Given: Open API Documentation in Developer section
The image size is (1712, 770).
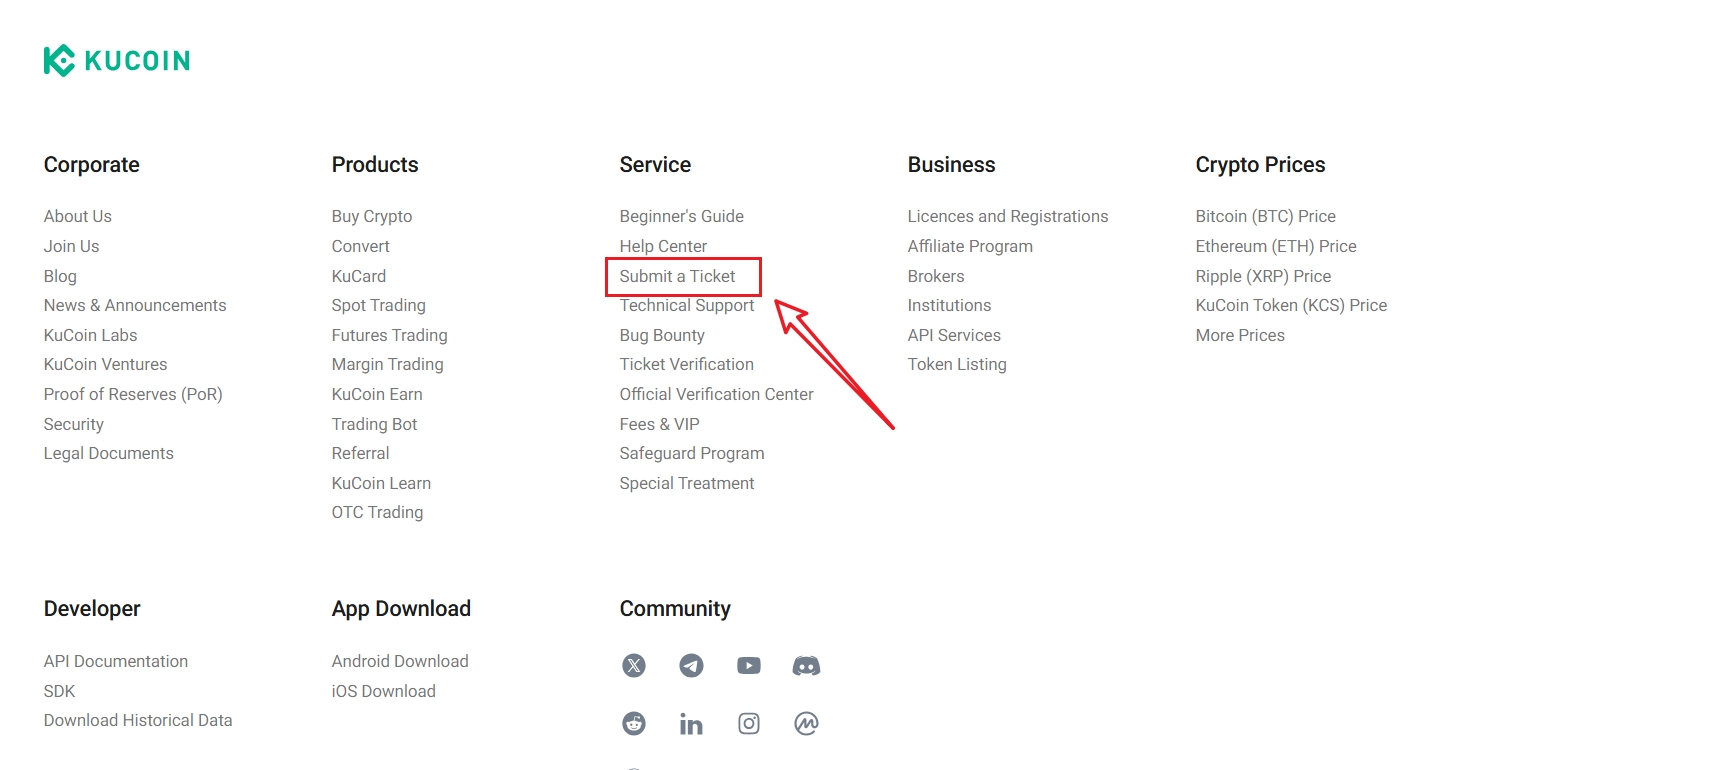Looking at the screenshot, I should (116, 662).
